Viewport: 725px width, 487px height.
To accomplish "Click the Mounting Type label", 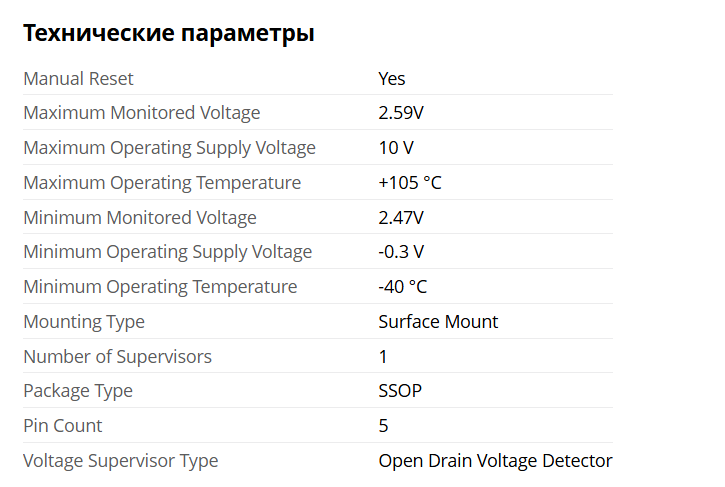I will click(x=84, y=322).
